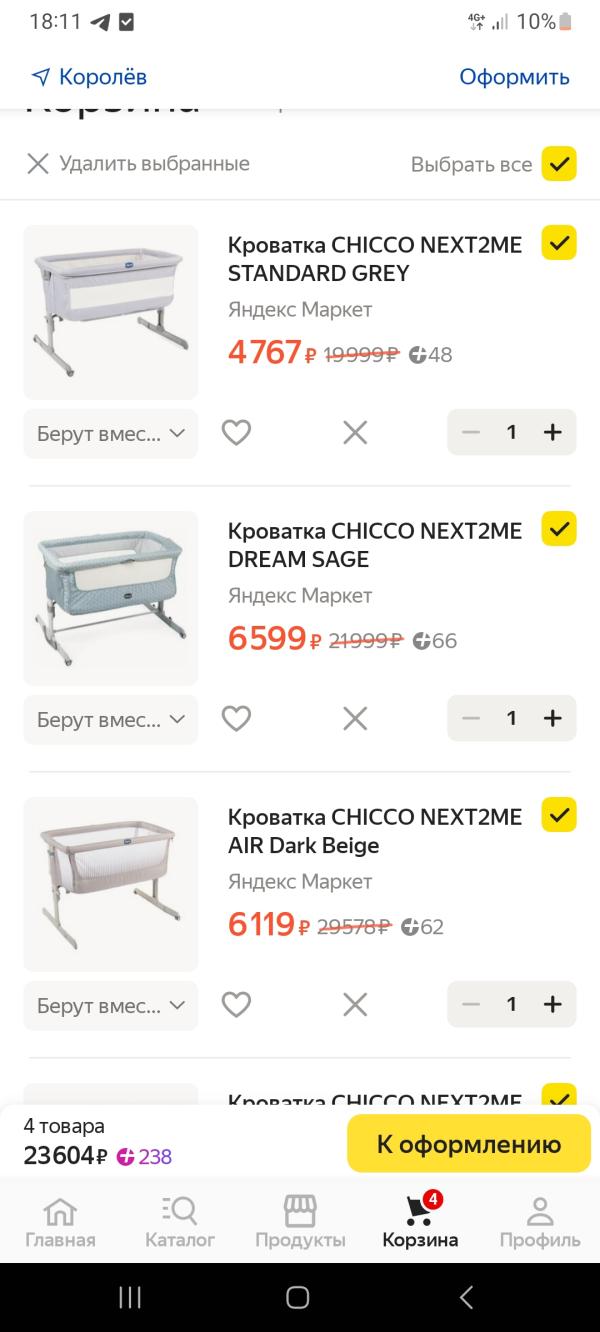This screenshot has height=1332, width=600.
Task: Expand Берут вместе dropdown for STANDARD GREY
Action: click(x=111, y=433)
